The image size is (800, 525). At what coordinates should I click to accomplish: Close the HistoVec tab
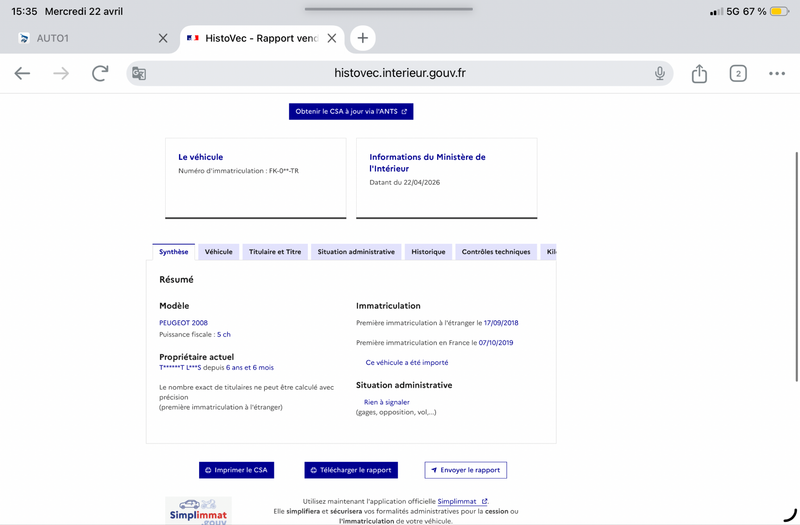332,38
